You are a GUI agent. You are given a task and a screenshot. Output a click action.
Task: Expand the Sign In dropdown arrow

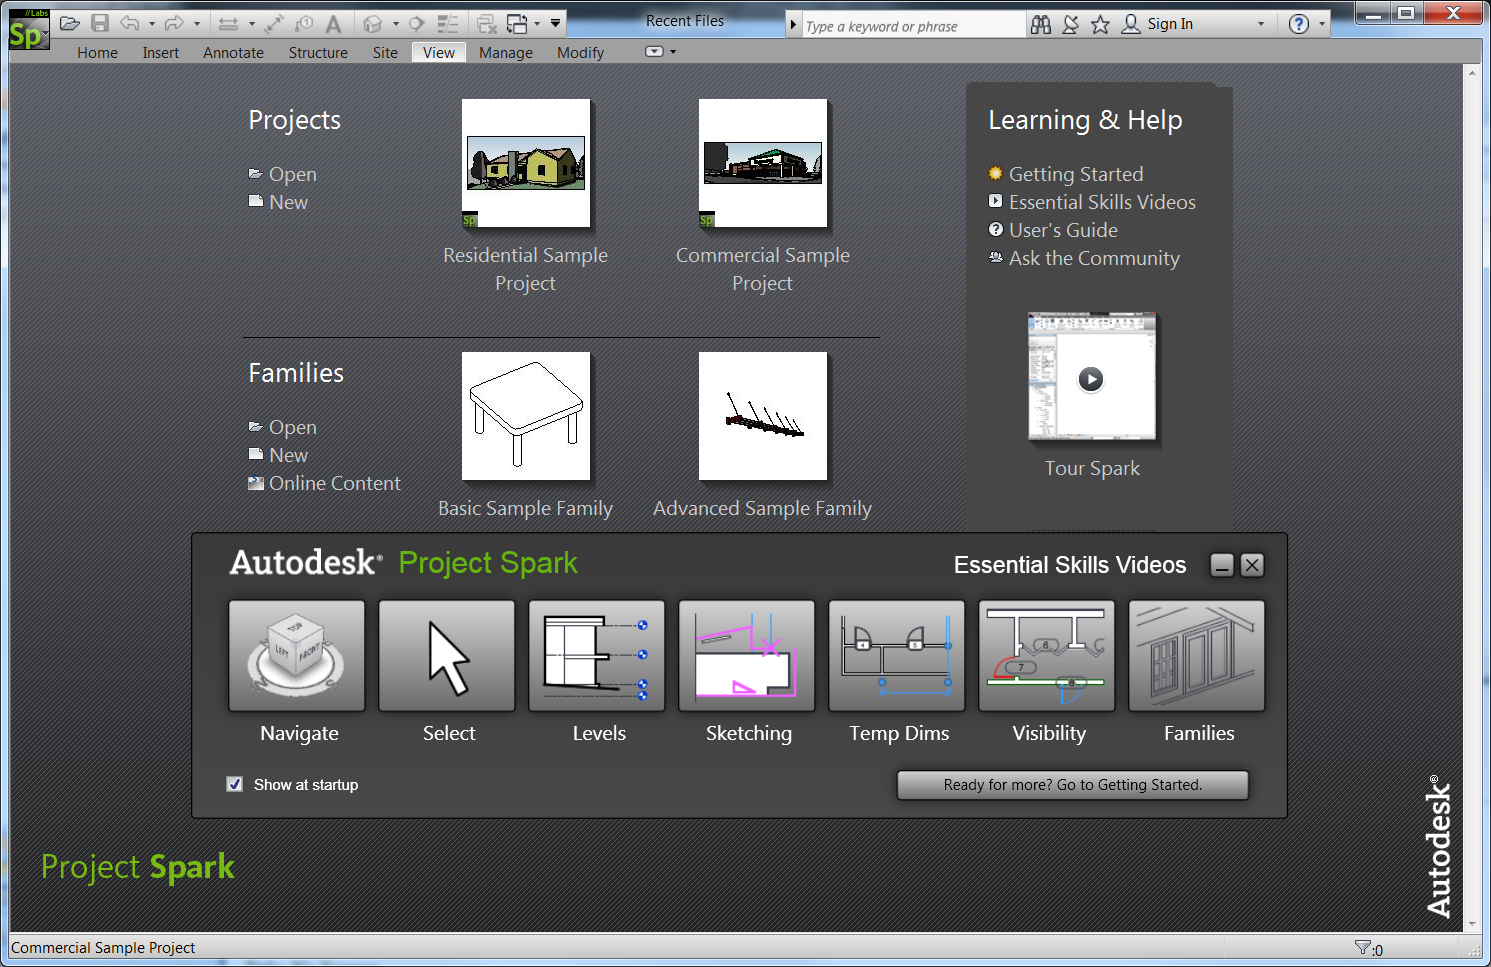pyautogui.click(x=1260, y=23)
